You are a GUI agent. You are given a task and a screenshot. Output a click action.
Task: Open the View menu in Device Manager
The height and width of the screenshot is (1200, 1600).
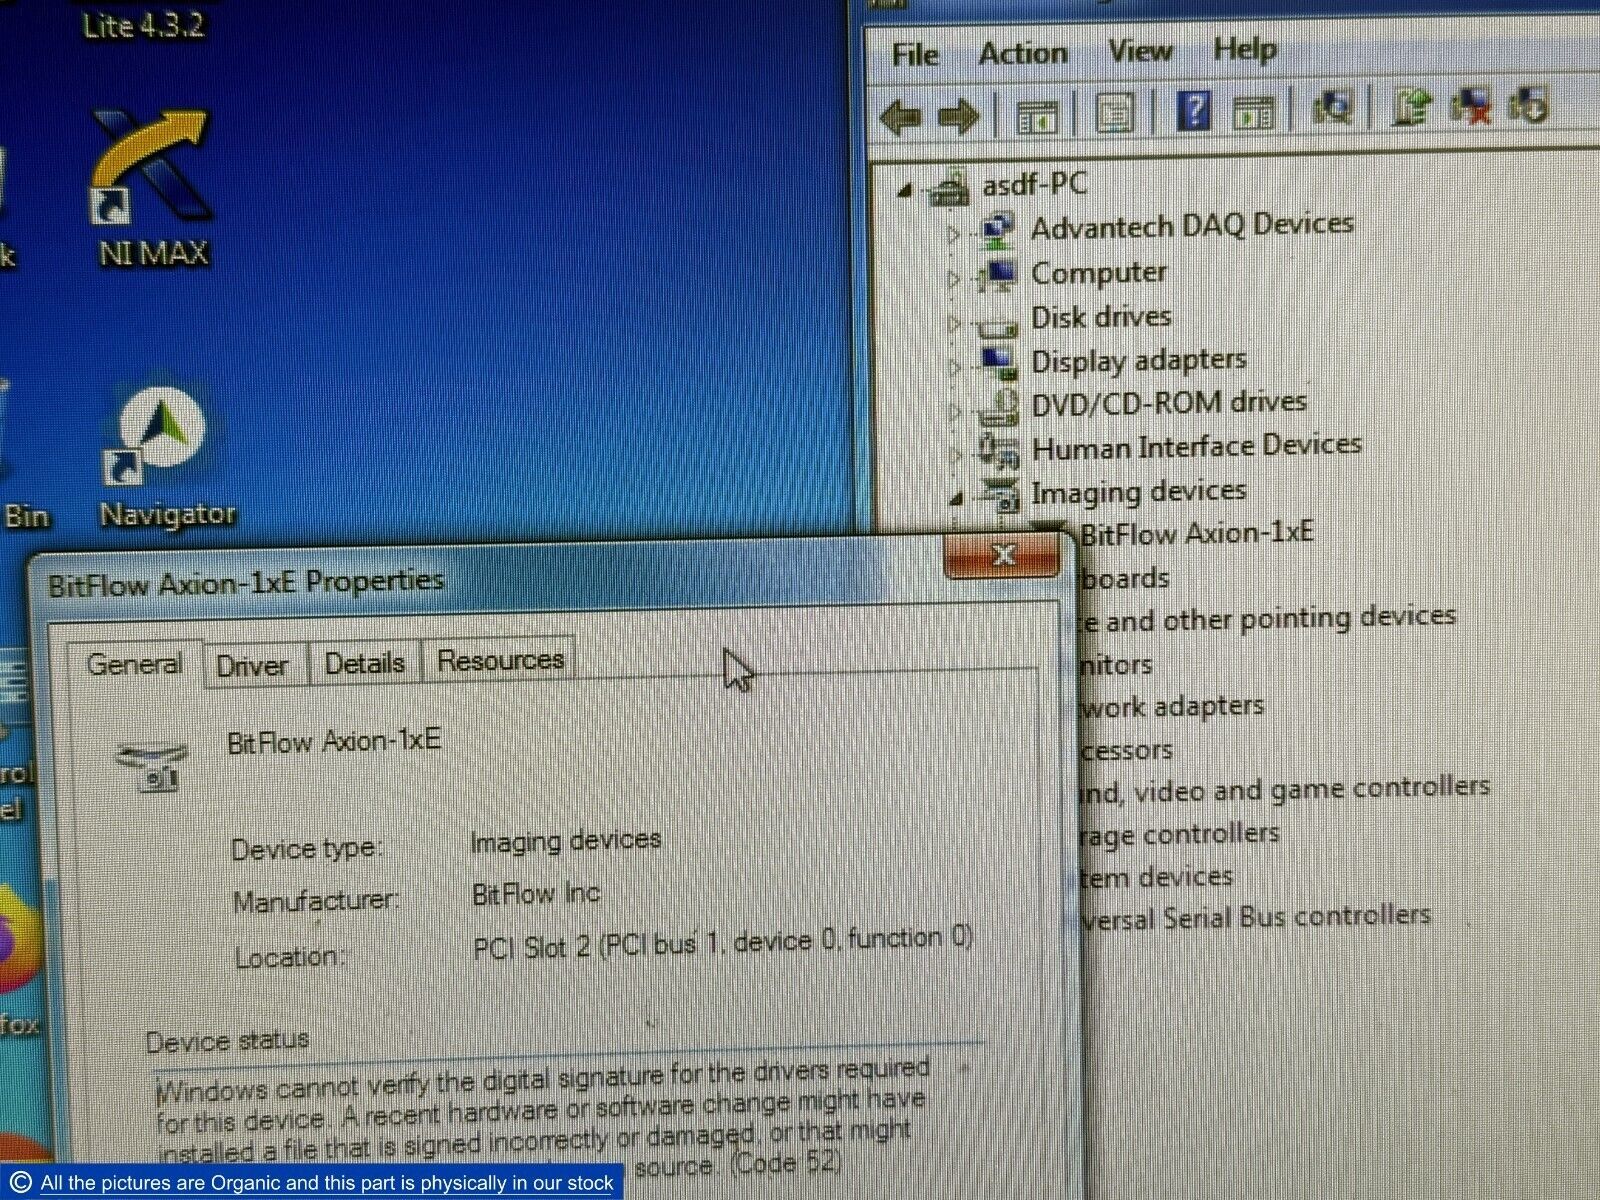pos(1140,50)
